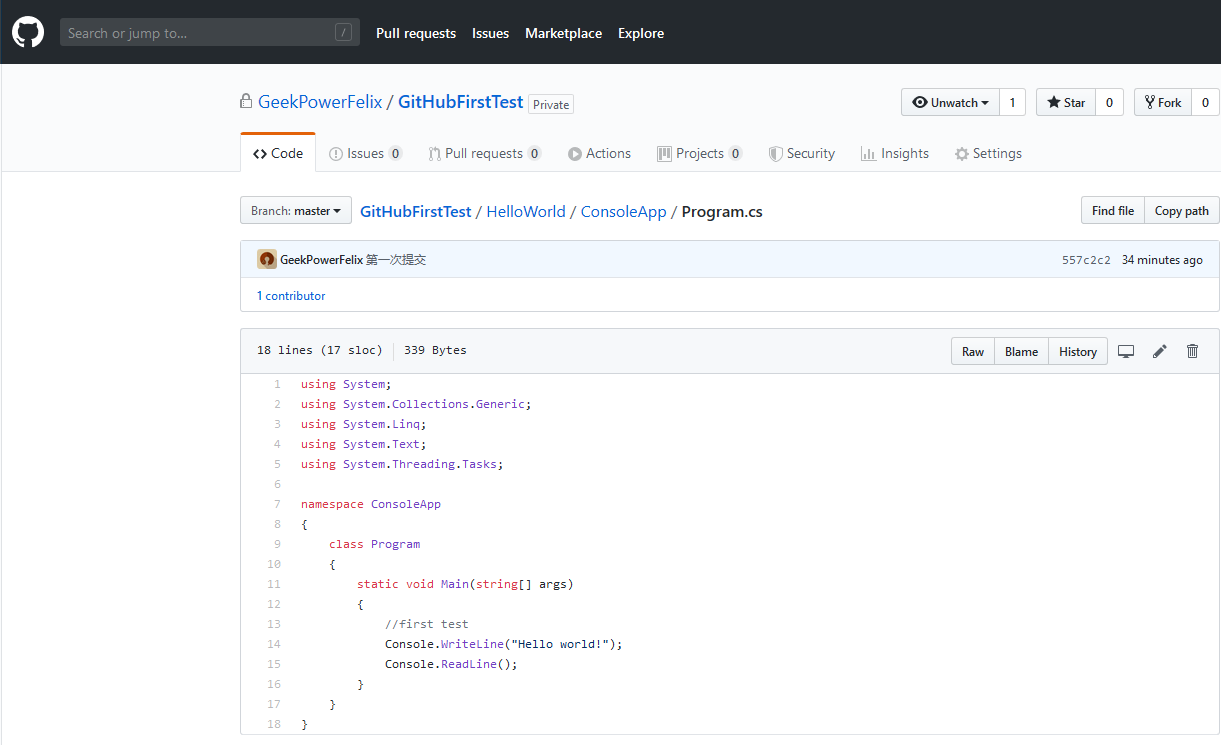Expand the Branch: master selector
Image resolution: width=1221 pixels, height=745 pixels.
pos(296,211)
